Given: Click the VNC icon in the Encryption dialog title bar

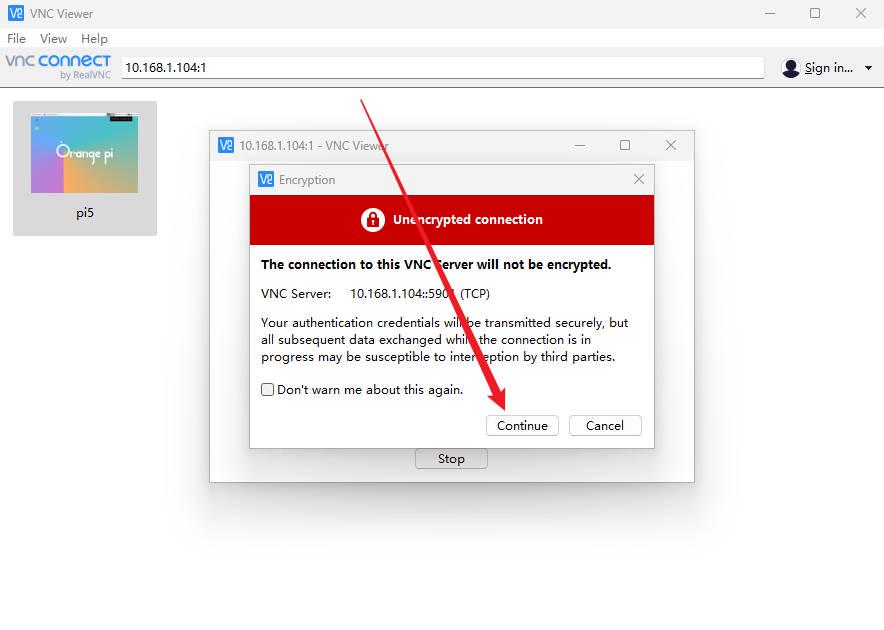Looking at the screenshot, I should (266, 179).
